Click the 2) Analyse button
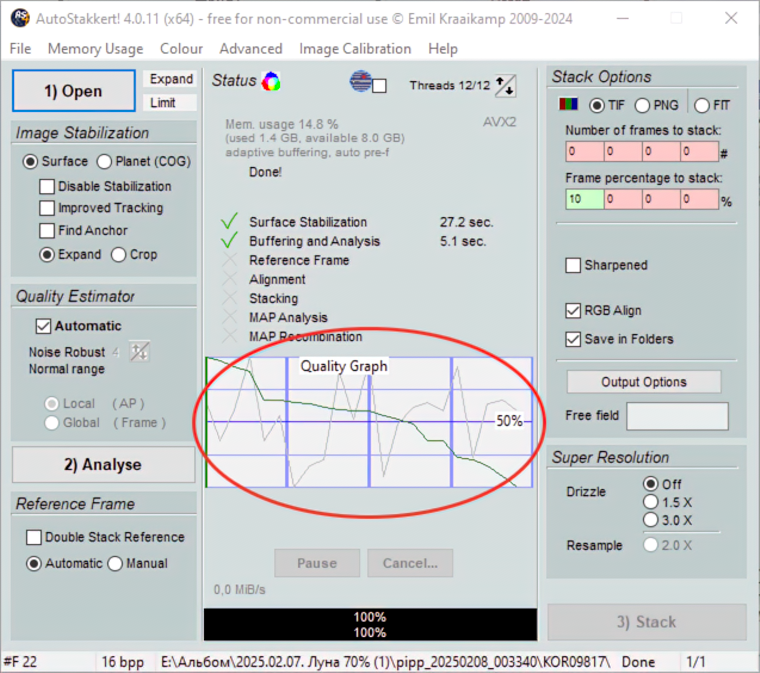The image size is (760, 673). click(x=103, y=464)
